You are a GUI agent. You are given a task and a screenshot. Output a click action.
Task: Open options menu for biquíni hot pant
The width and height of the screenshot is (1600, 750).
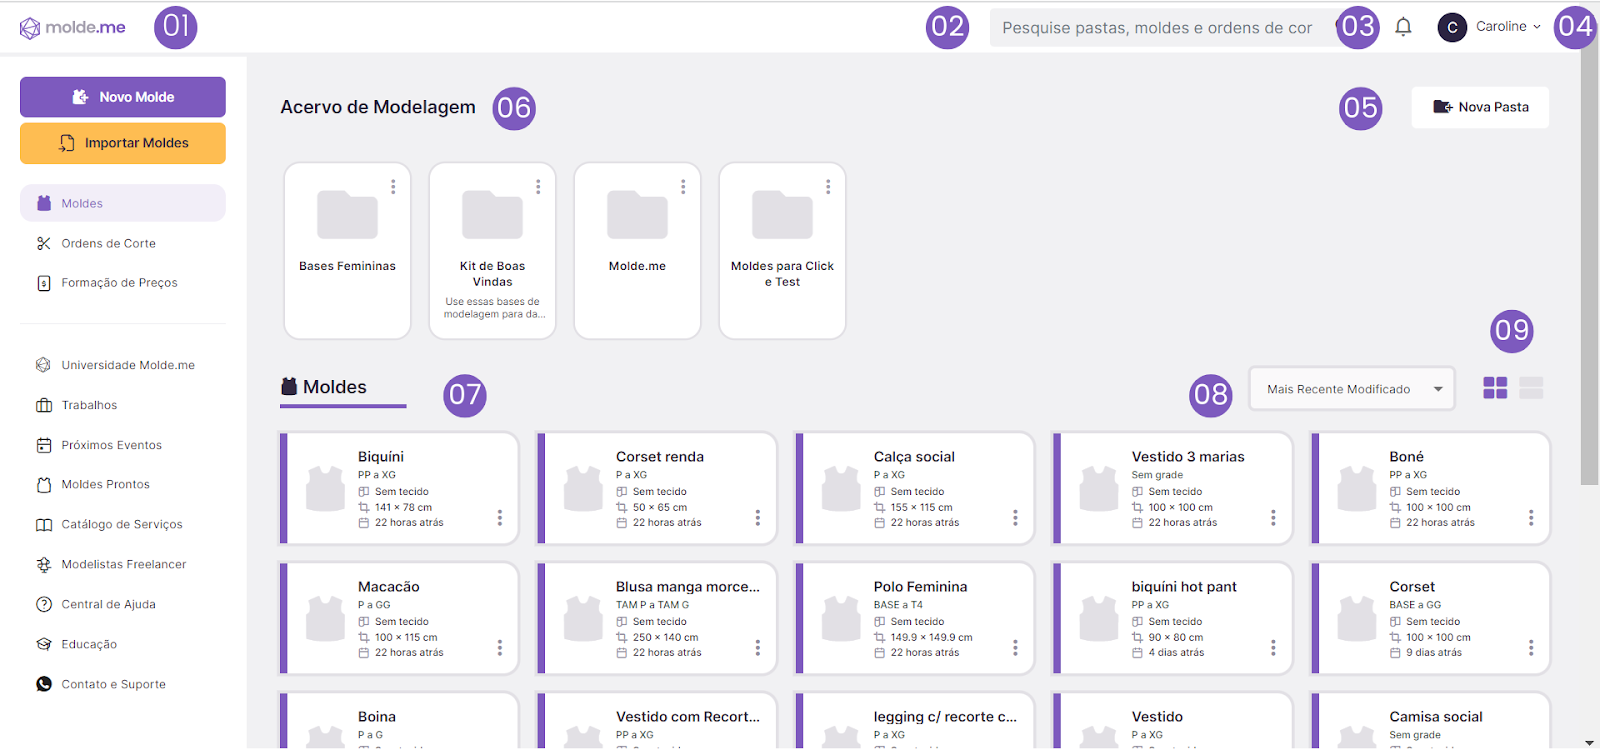(1274, 648)
